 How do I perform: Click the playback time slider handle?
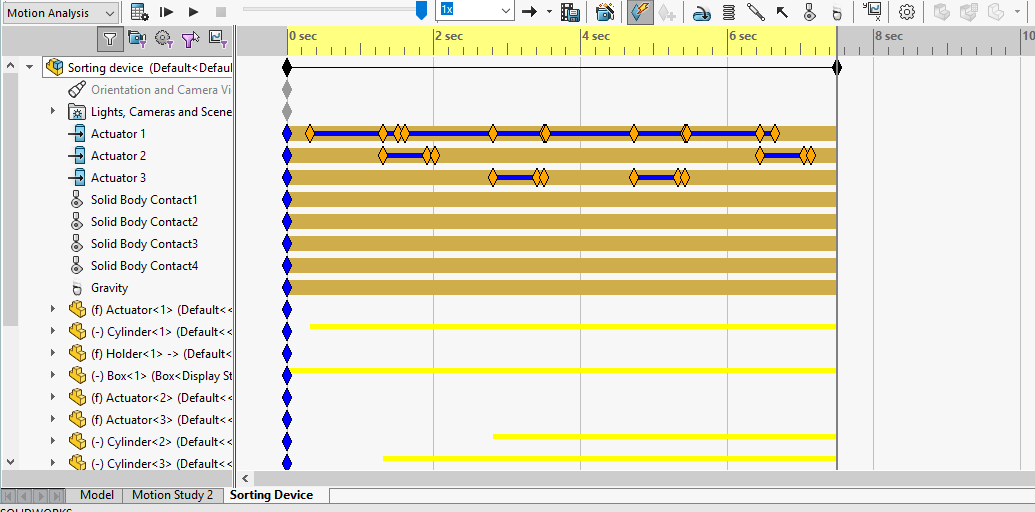pyautogui.click(x=421, y=10)
